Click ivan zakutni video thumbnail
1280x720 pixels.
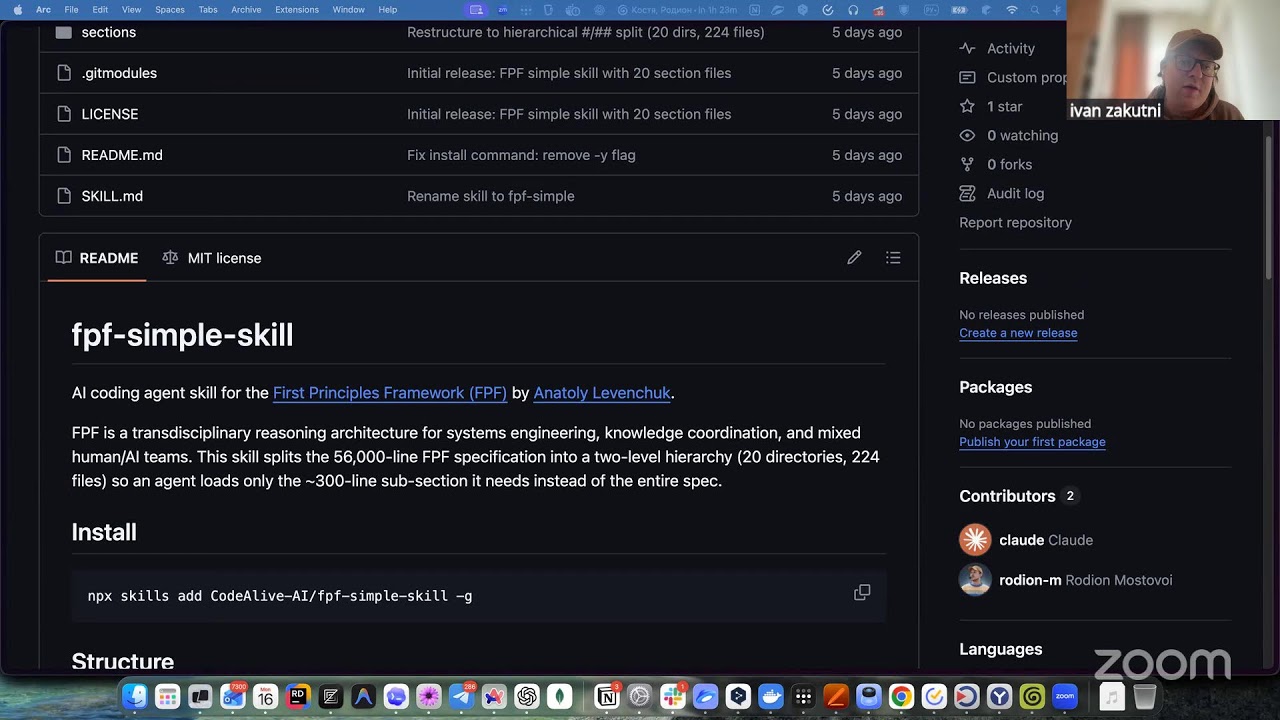click(x=1173, y=60)
